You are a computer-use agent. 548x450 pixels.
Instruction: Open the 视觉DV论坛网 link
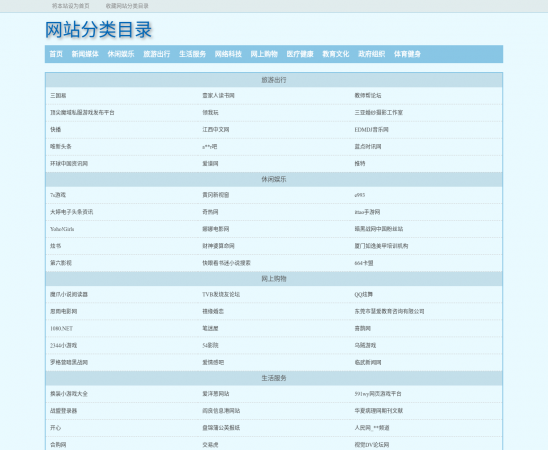[372, 445]
